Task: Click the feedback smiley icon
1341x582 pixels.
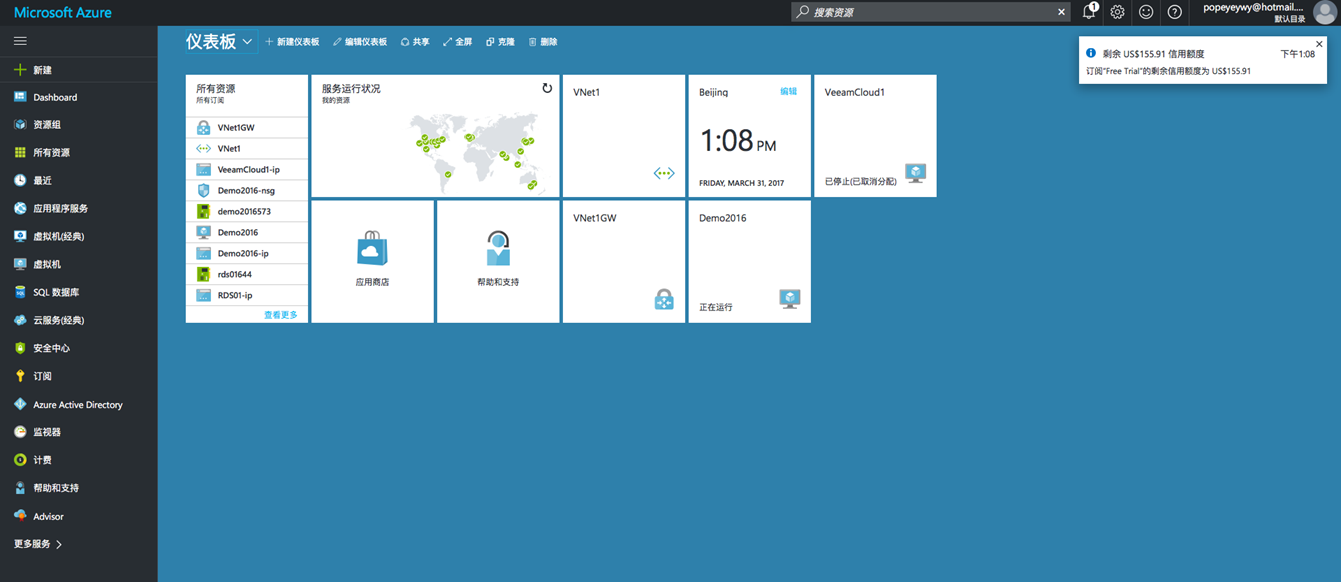Action: click(x=1146, y=12)
